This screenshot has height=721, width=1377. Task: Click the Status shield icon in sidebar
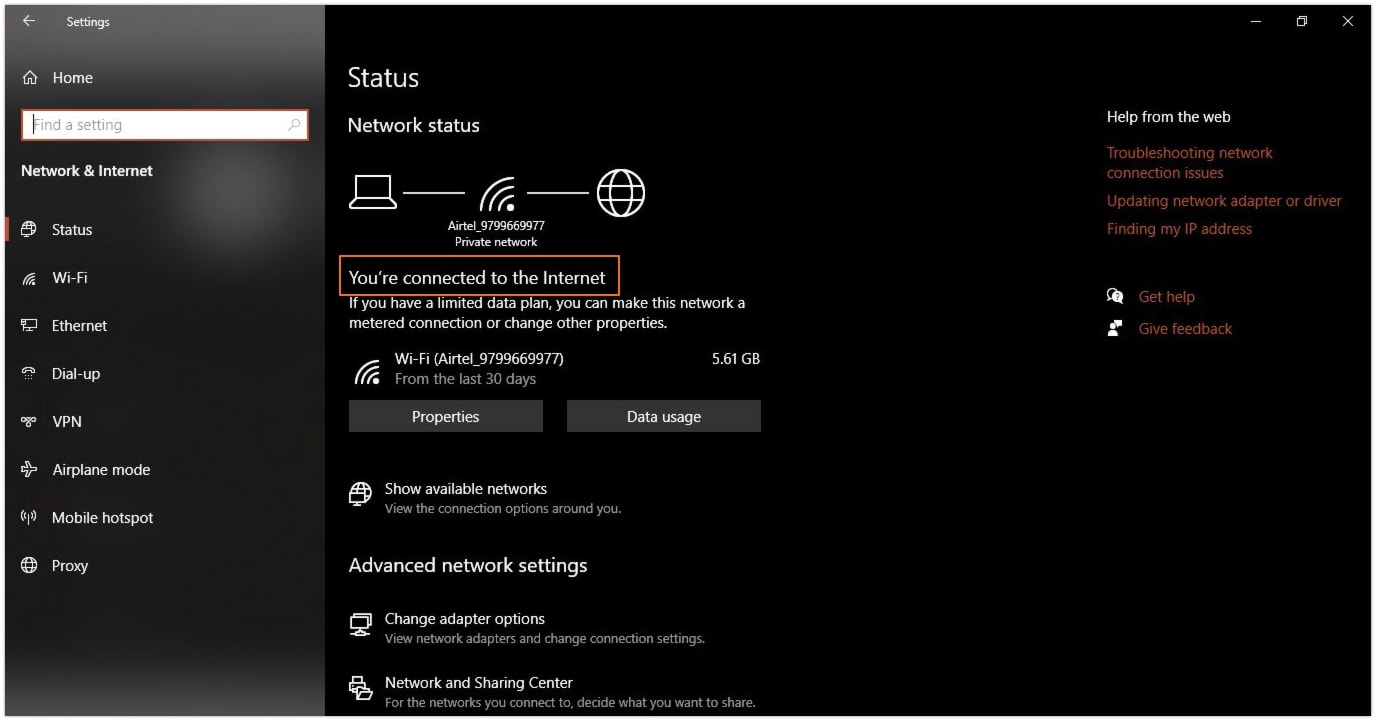(29, 229)
